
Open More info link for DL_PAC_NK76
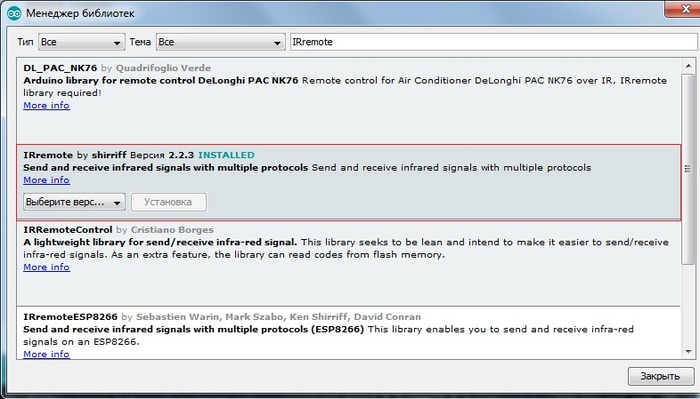tap(46, 105)
